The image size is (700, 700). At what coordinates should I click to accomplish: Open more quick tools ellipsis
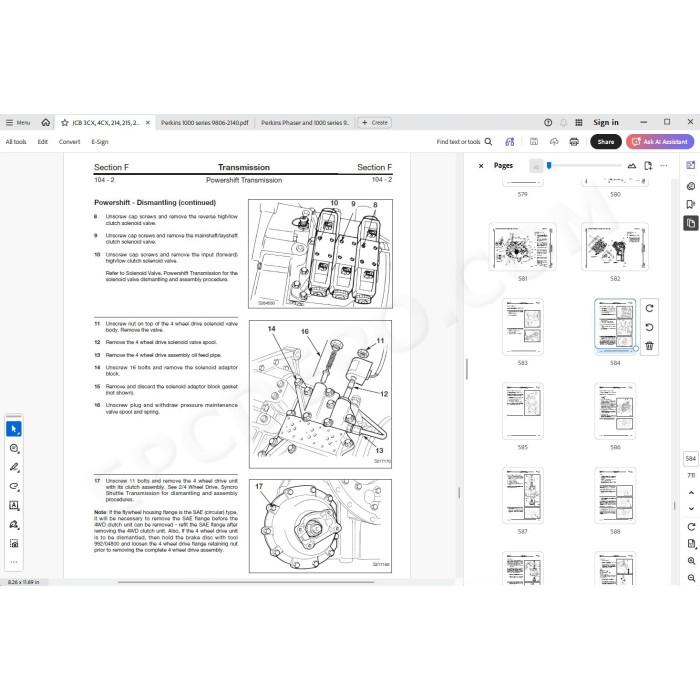pyautogui.click(x=14, y=562)
